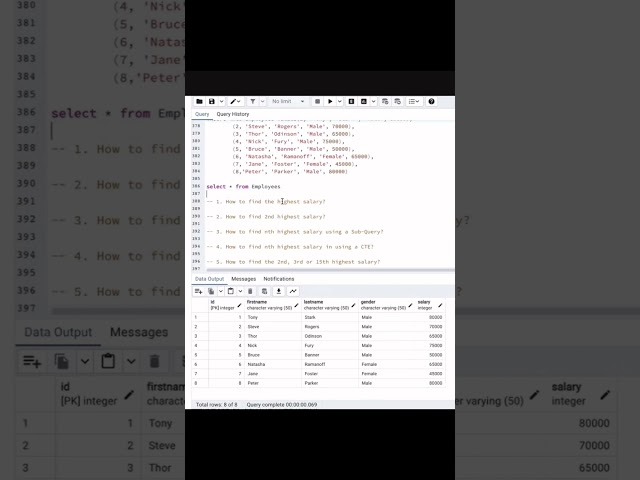Click the Explain icon
This screenshot has width=640, height=480.
[351, 102]
